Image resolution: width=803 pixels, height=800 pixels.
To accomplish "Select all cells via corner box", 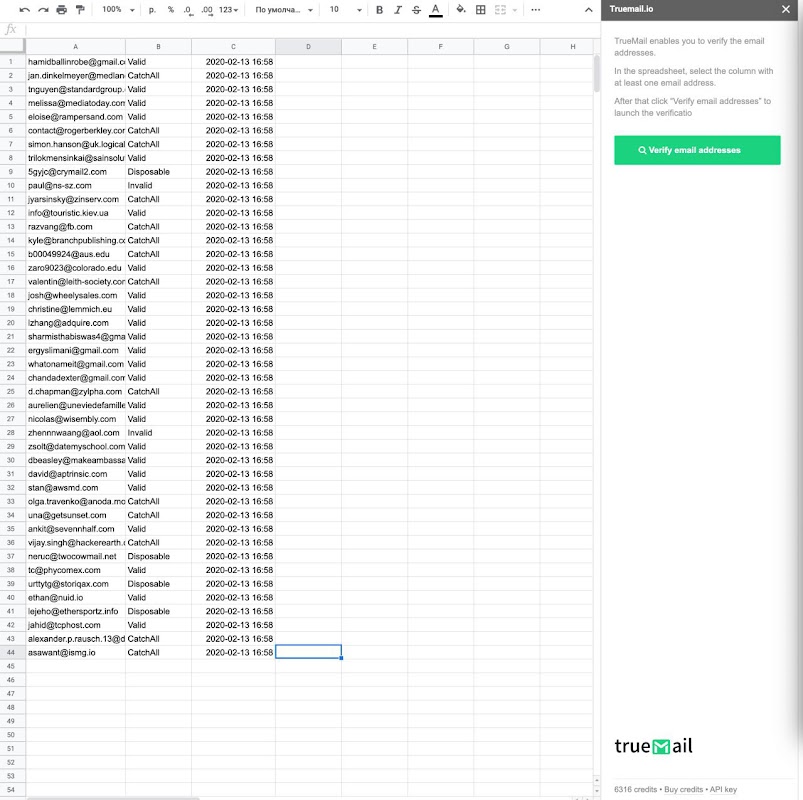I will pyautogui.click(x=12, y=46).
